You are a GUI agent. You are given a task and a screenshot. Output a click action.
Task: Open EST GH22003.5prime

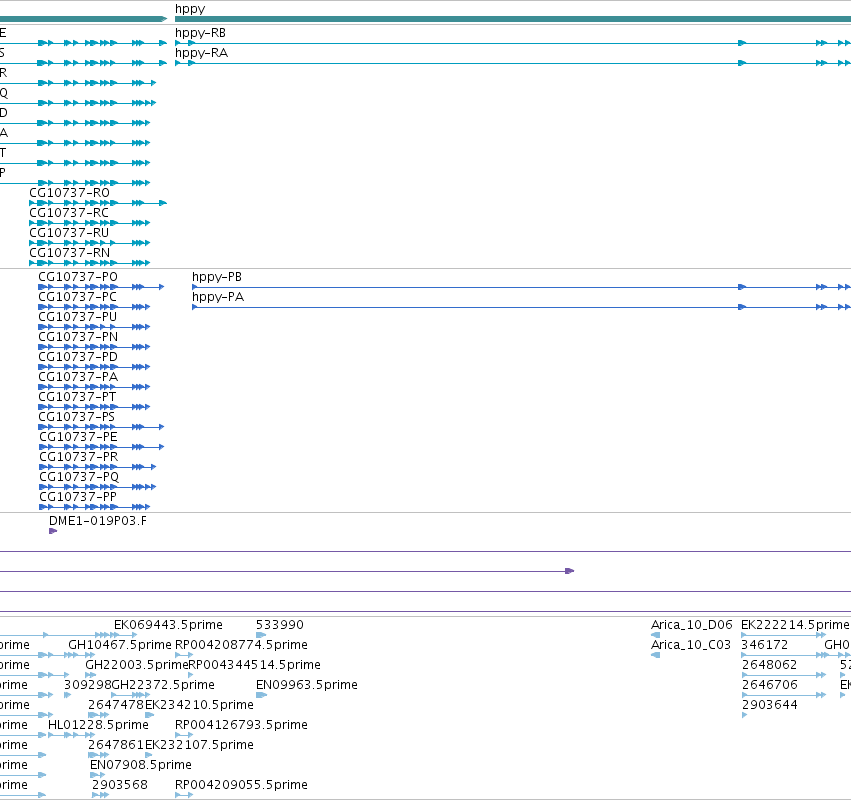click(x=136, y=665)
